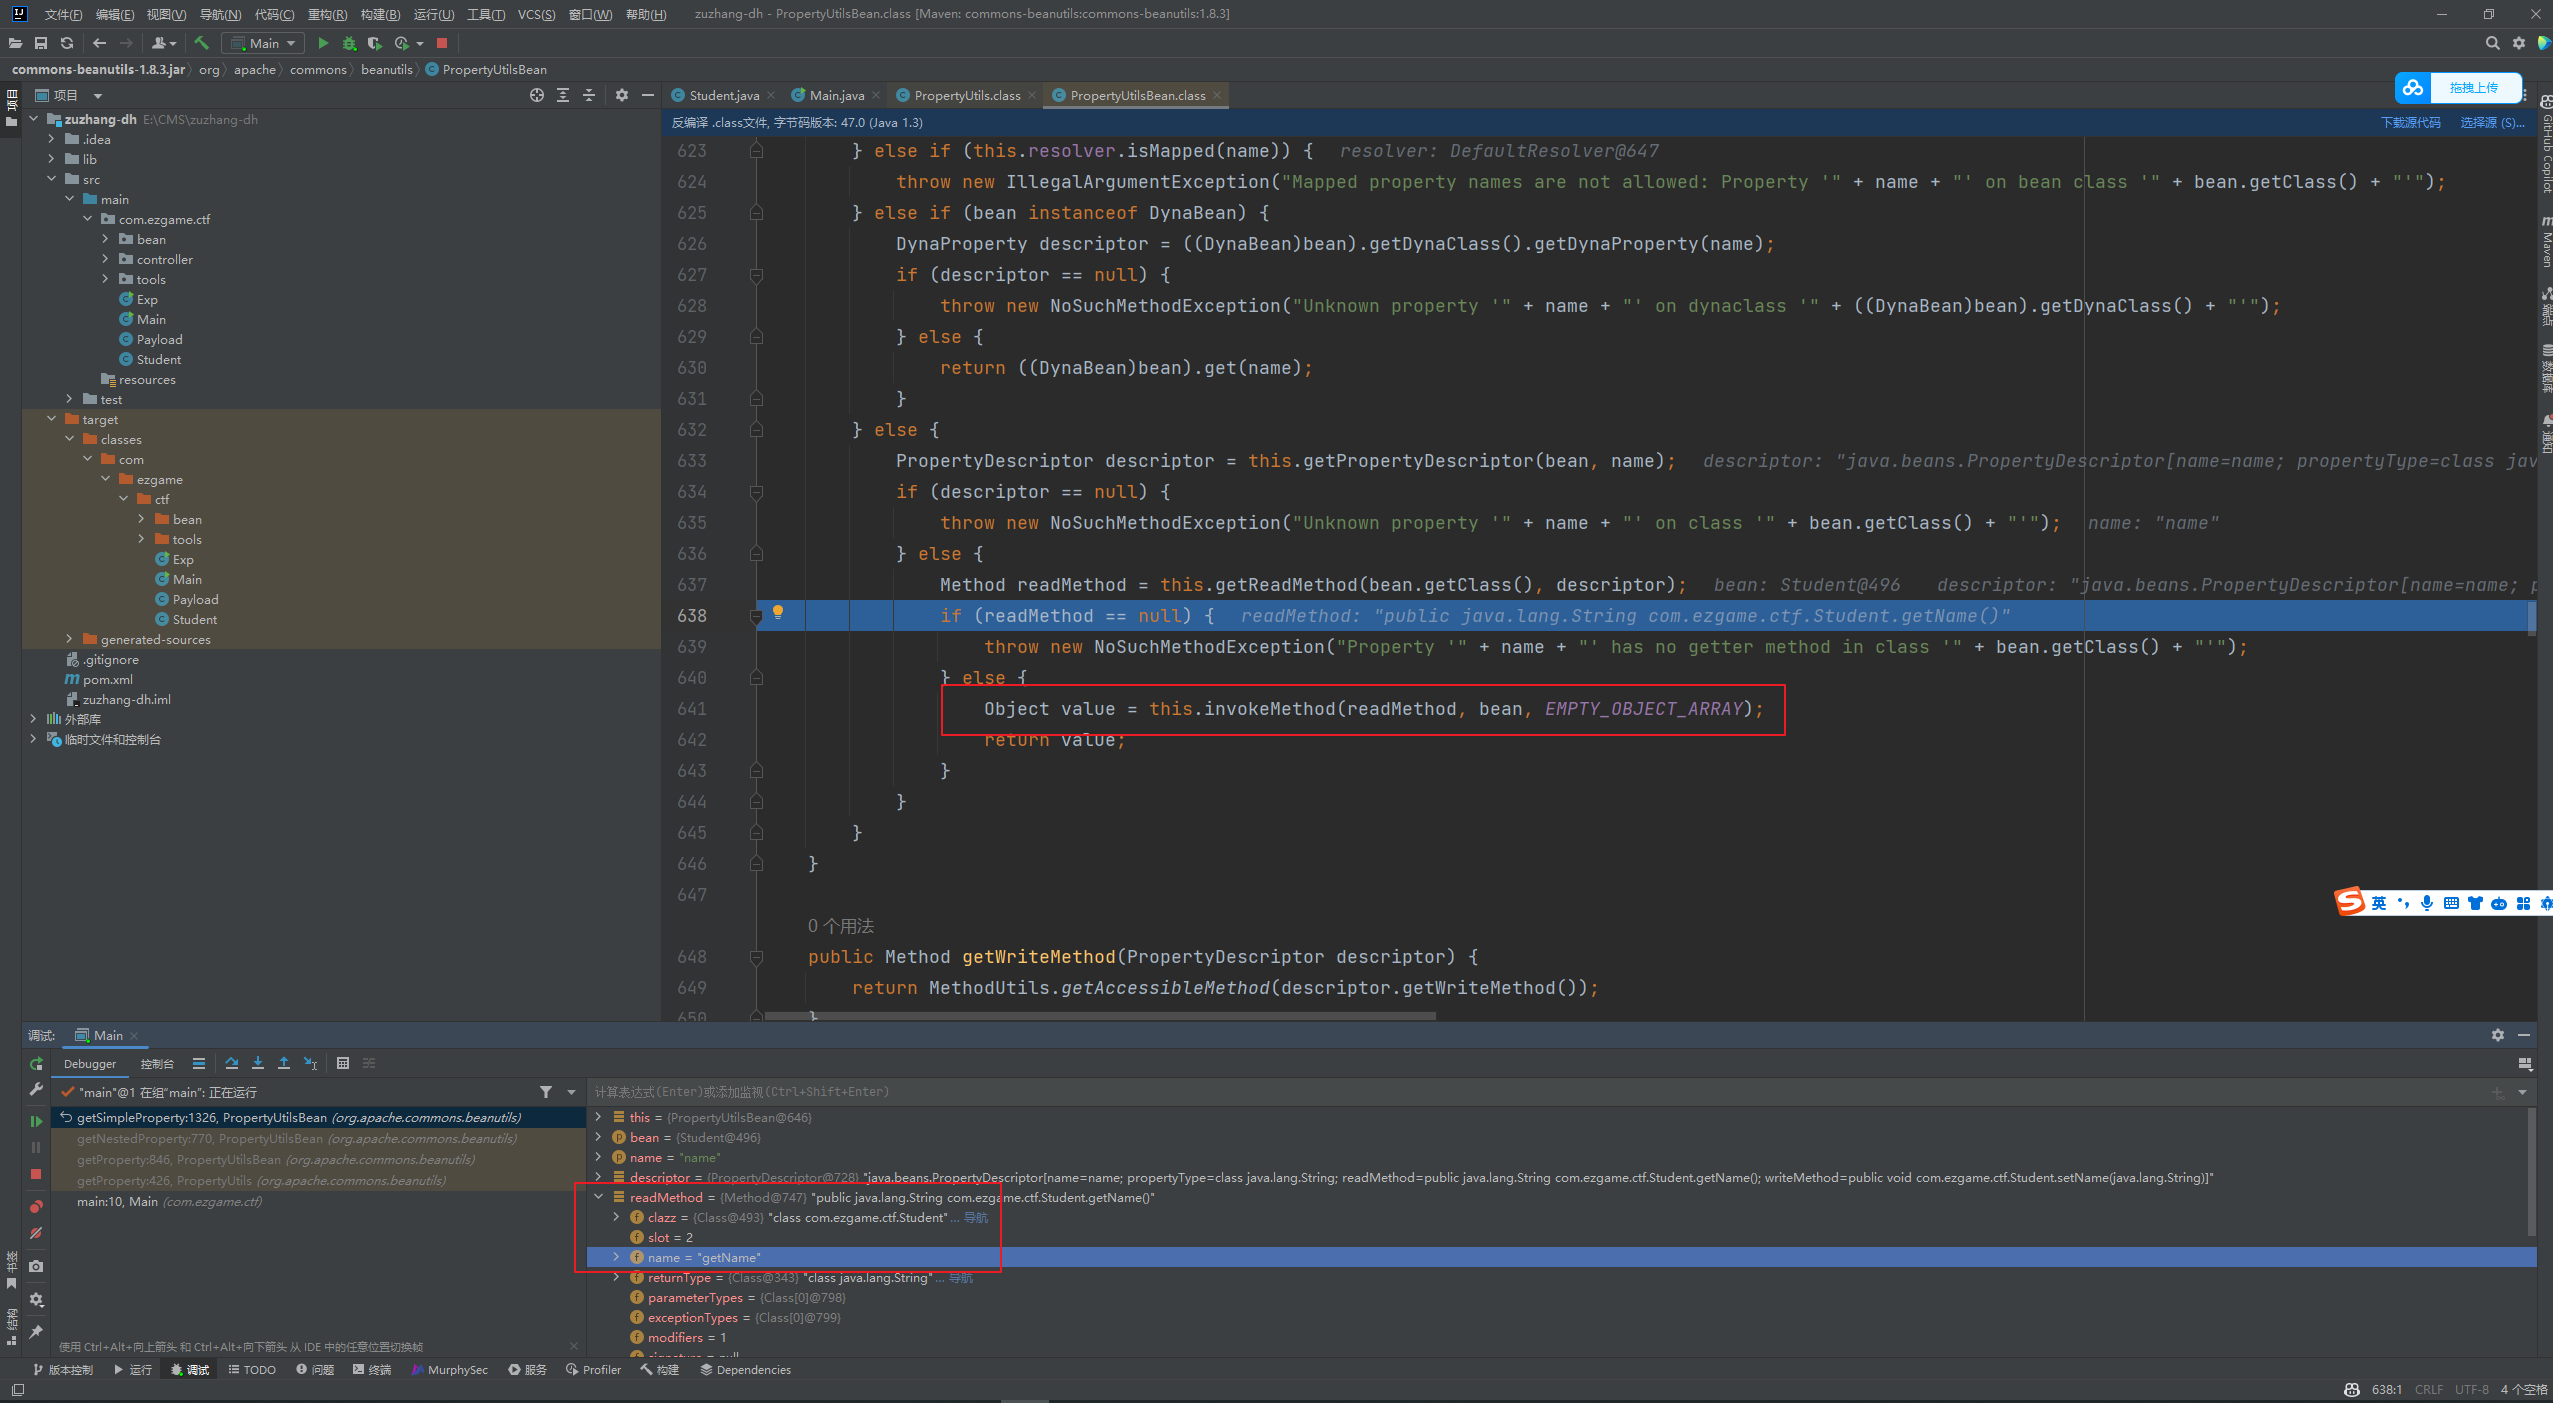Click the Reload from disk icon
The height and width of the screenshot is (1403, 2553).
pos(67,43)
